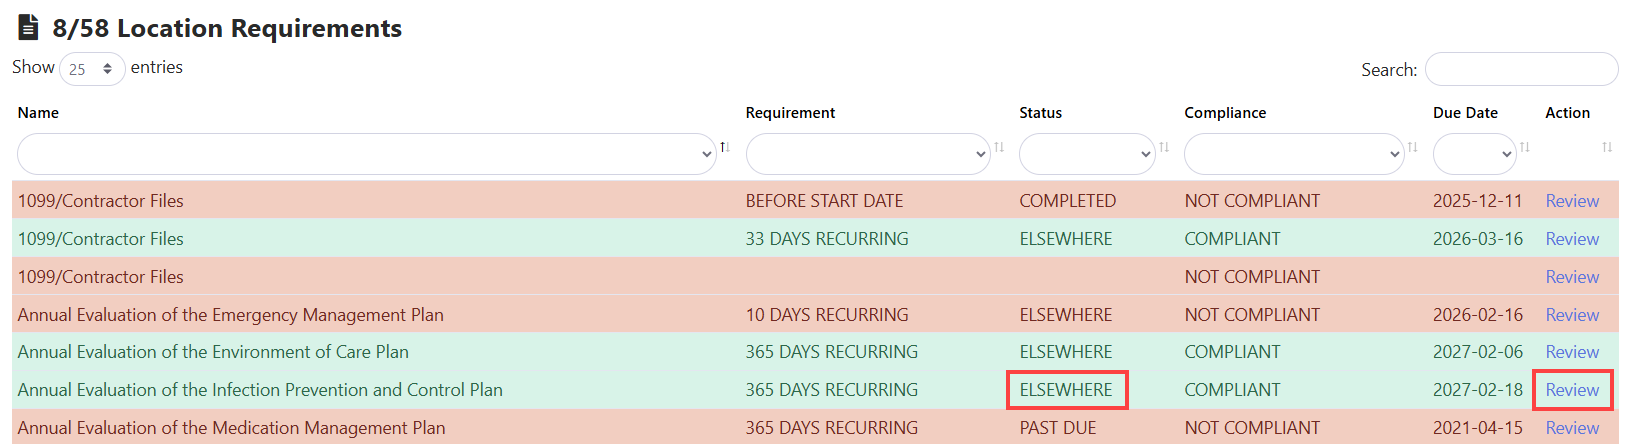Click the Action column sort arrows
The image size is (1632, 444).
(1606, 148)
